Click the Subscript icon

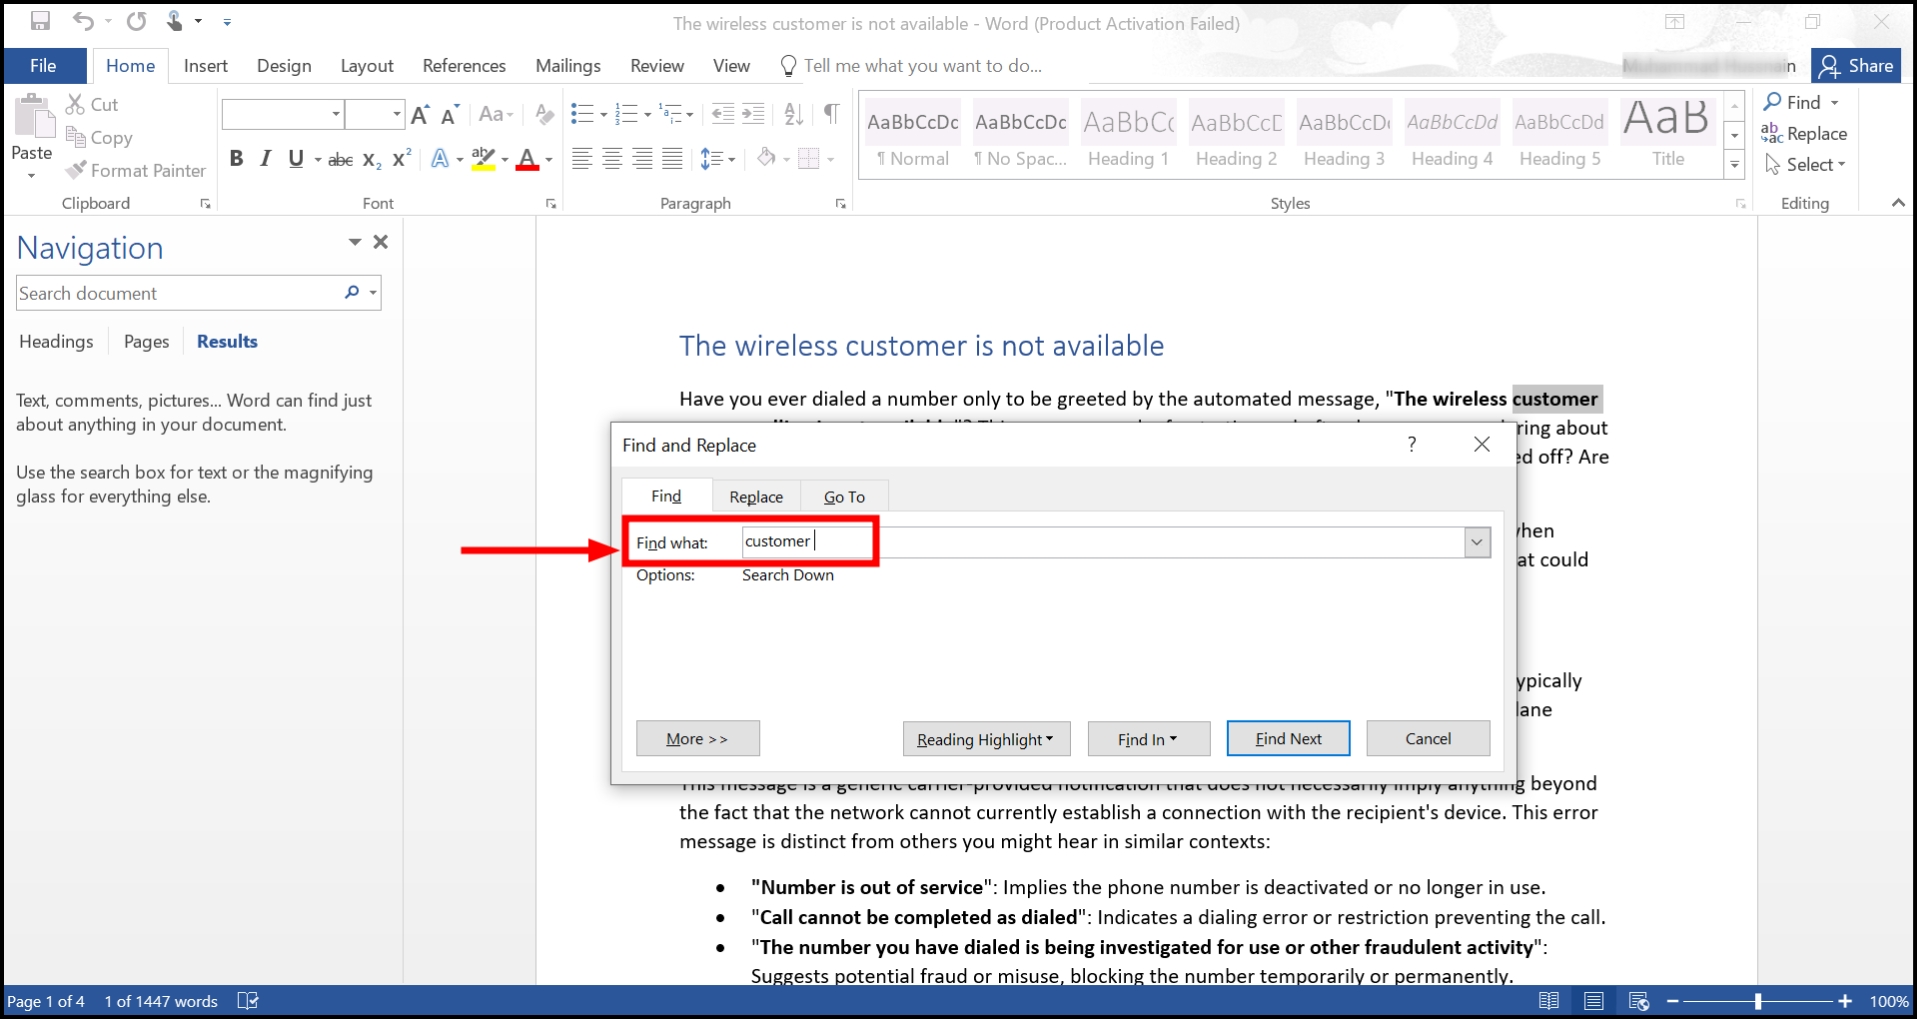(369, 159)
